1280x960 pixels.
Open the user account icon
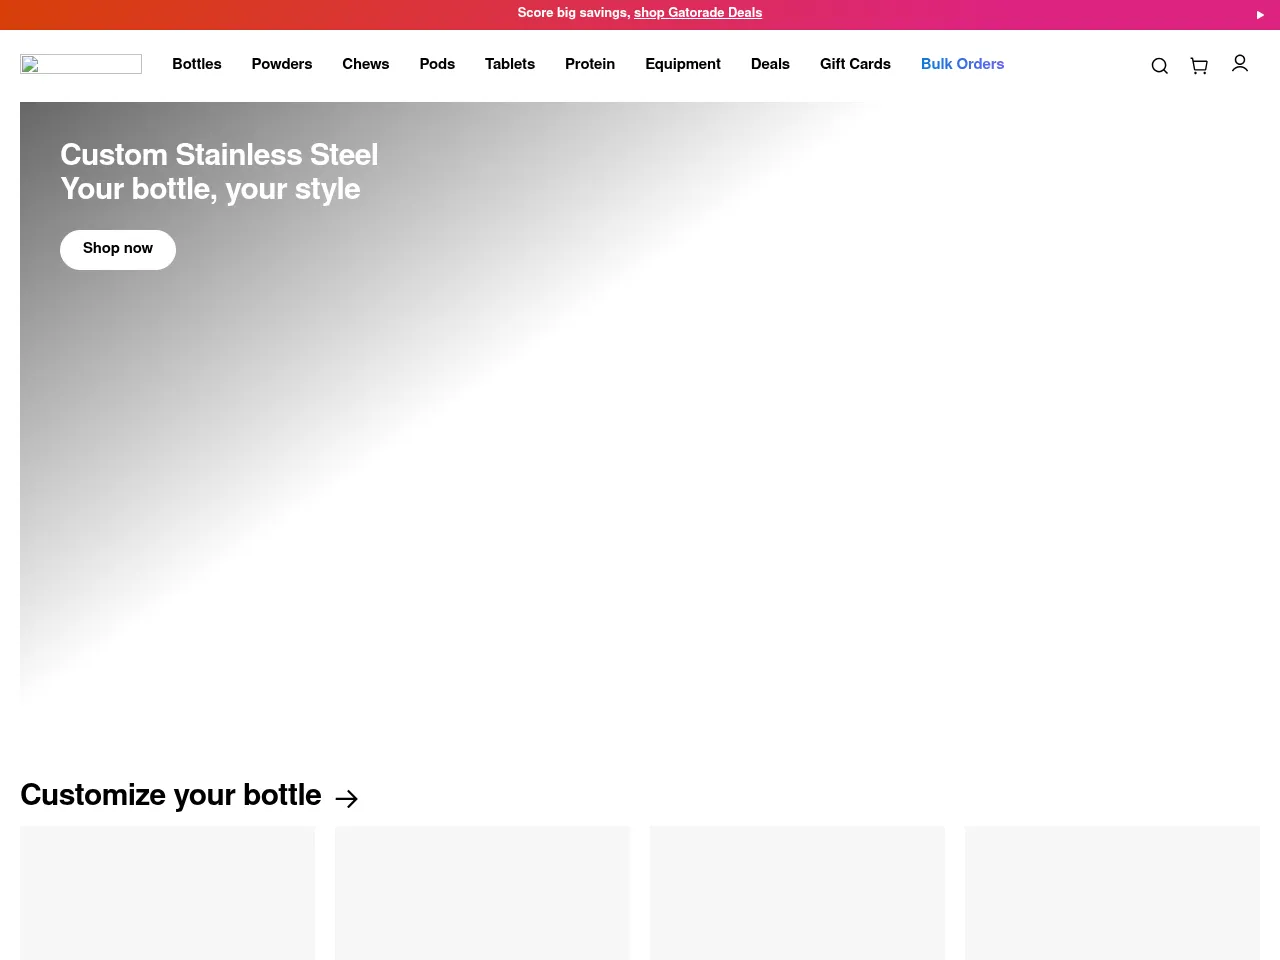click(1240, 64)
